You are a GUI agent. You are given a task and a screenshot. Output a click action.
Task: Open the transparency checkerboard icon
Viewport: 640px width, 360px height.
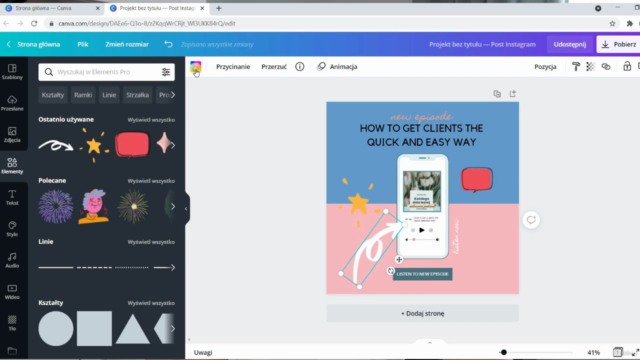pos(591,67)
